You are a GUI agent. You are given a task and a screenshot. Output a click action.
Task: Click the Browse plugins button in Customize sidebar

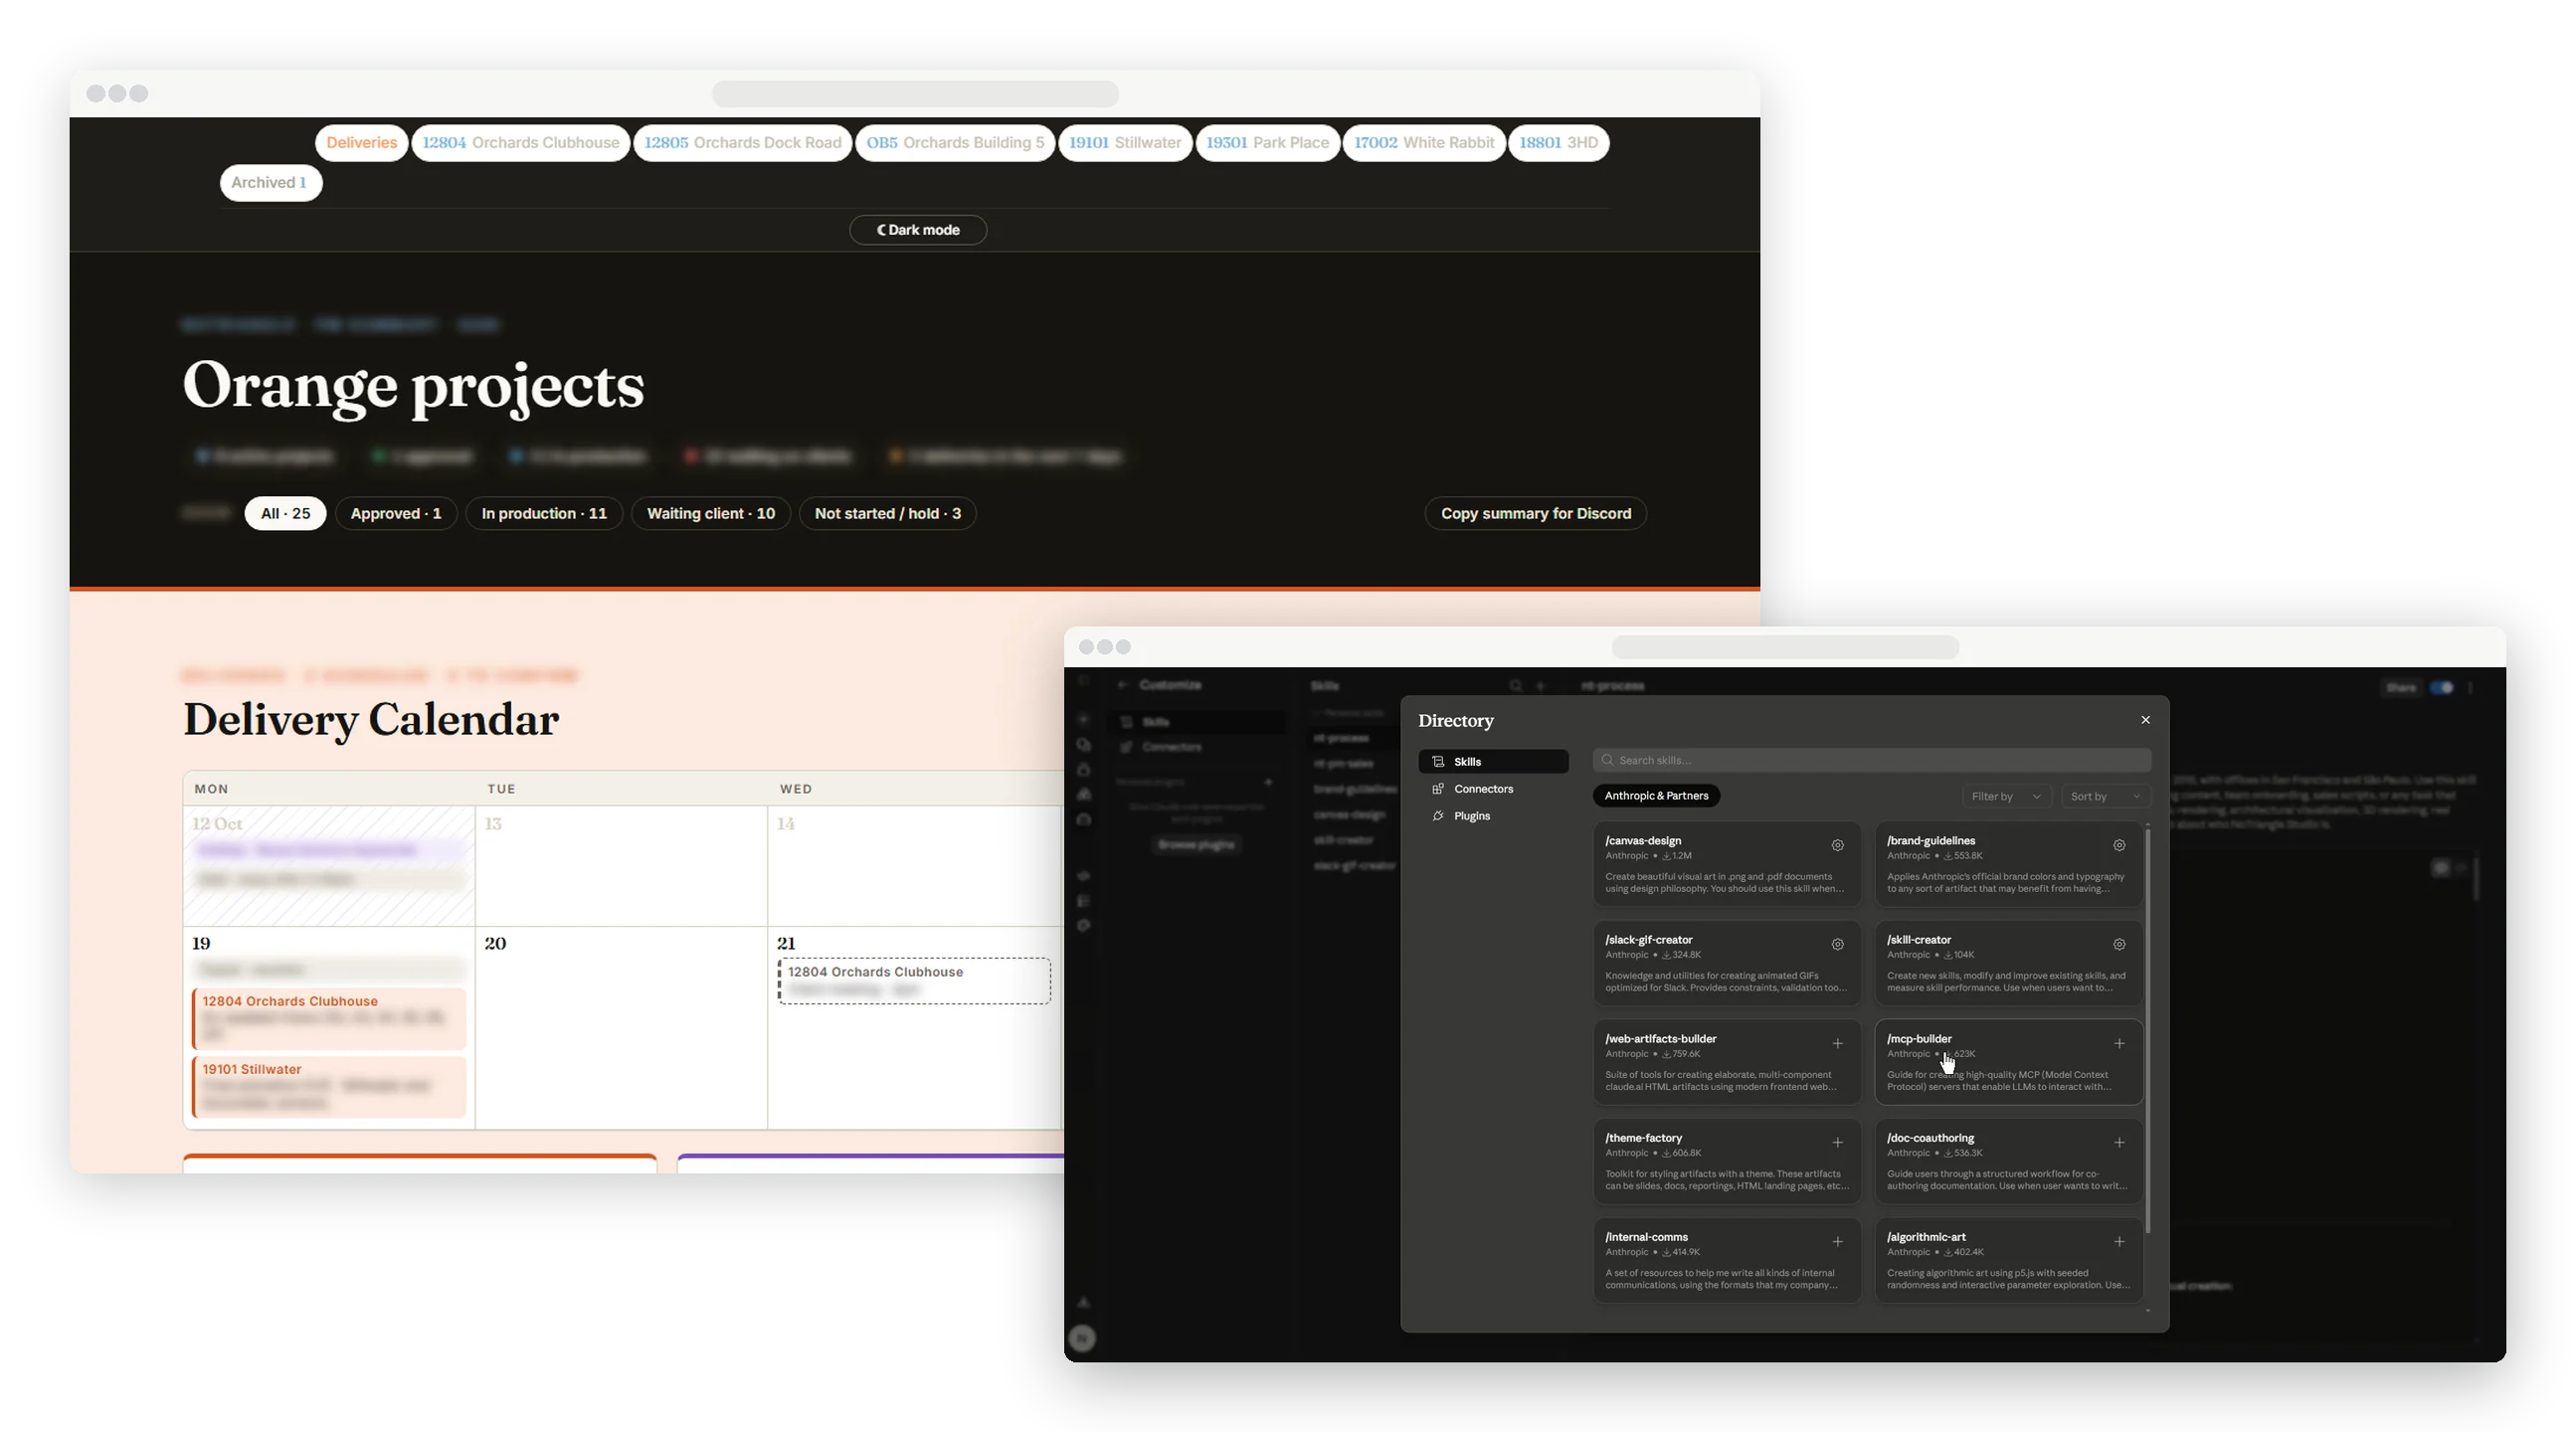(1196, 845)
